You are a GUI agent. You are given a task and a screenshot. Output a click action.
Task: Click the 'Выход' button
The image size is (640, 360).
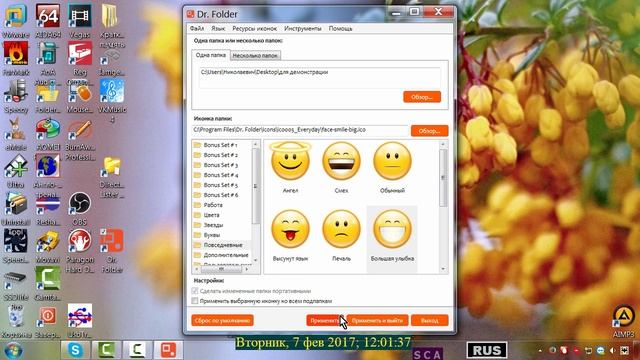click(429, 320)
